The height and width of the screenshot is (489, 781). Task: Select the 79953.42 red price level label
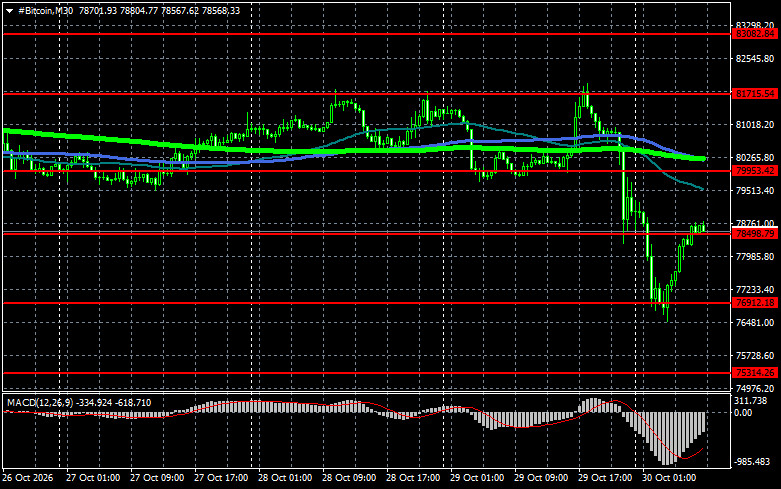pos(755,171)
